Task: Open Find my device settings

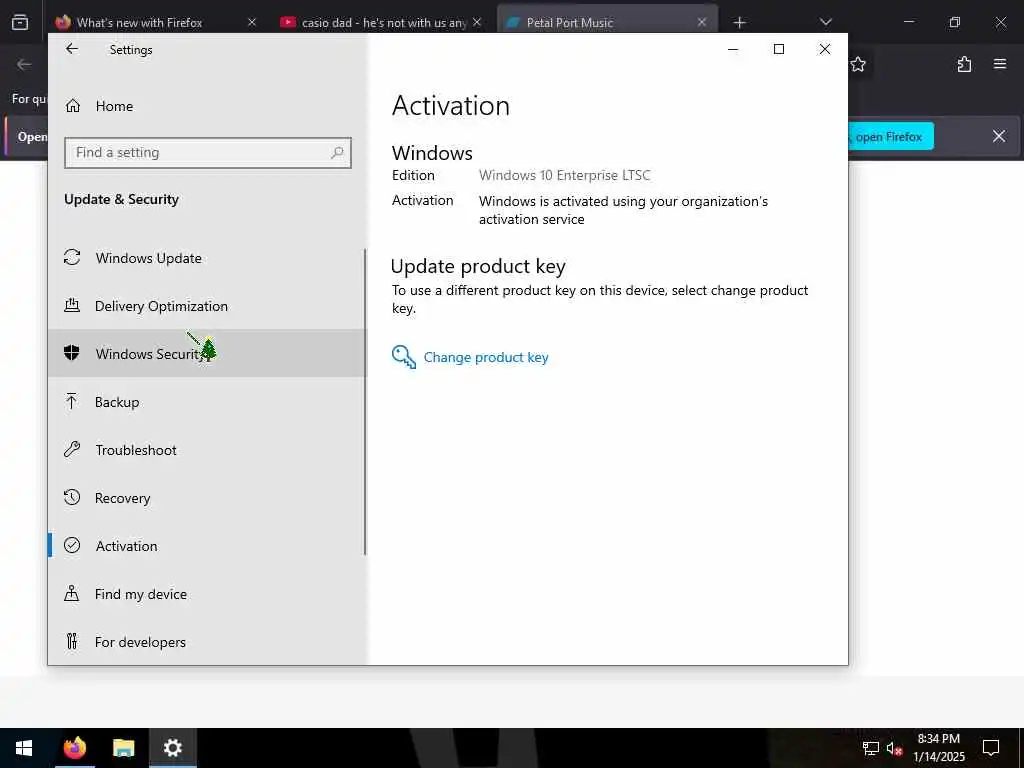Action: 207,594
